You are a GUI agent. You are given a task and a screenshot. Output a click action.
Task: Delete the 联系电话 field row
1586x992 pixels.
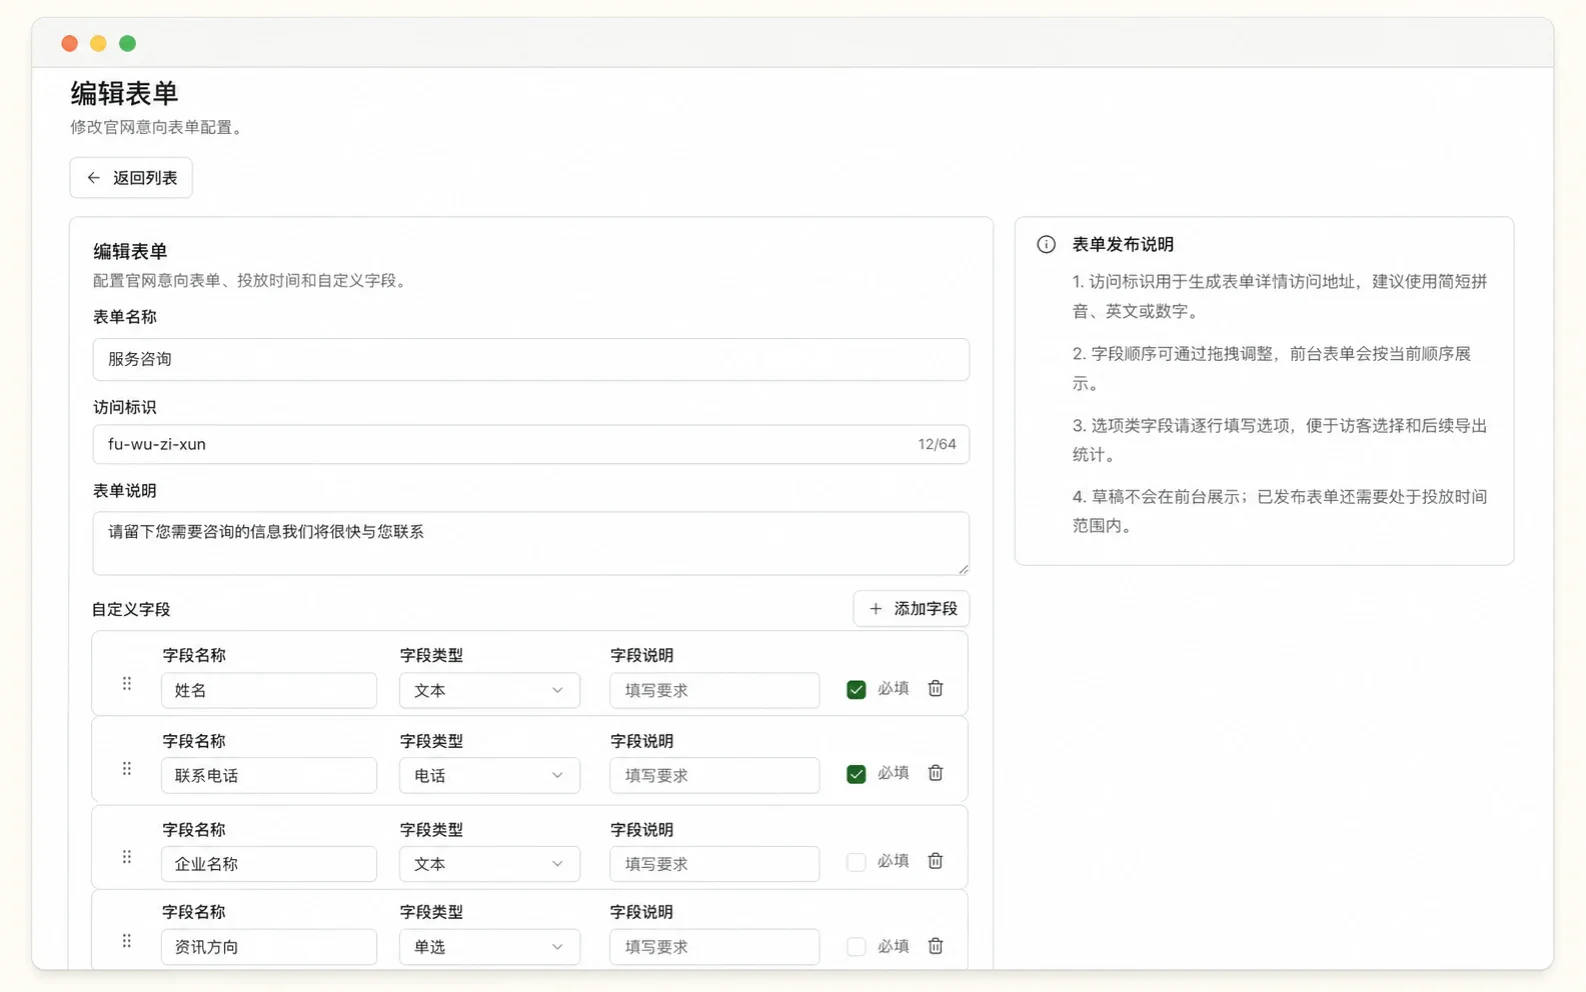935,773
